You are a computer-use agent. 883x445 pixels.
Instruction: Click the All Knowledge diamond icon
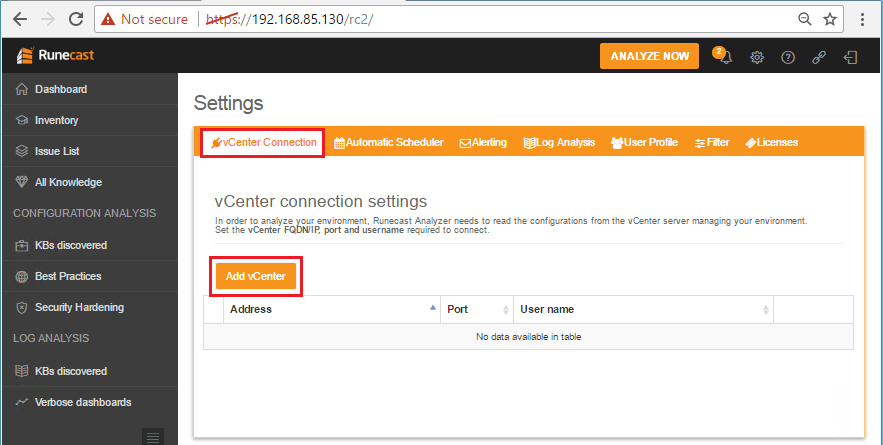tap(21, 182)
